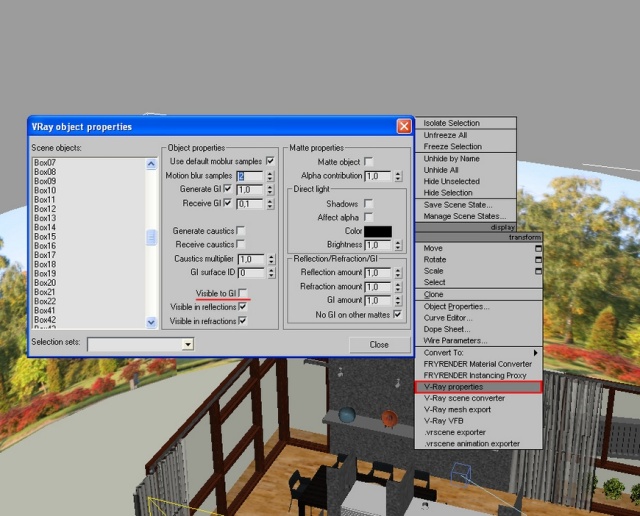Open Scale transform settings box icon

(538, 271)
